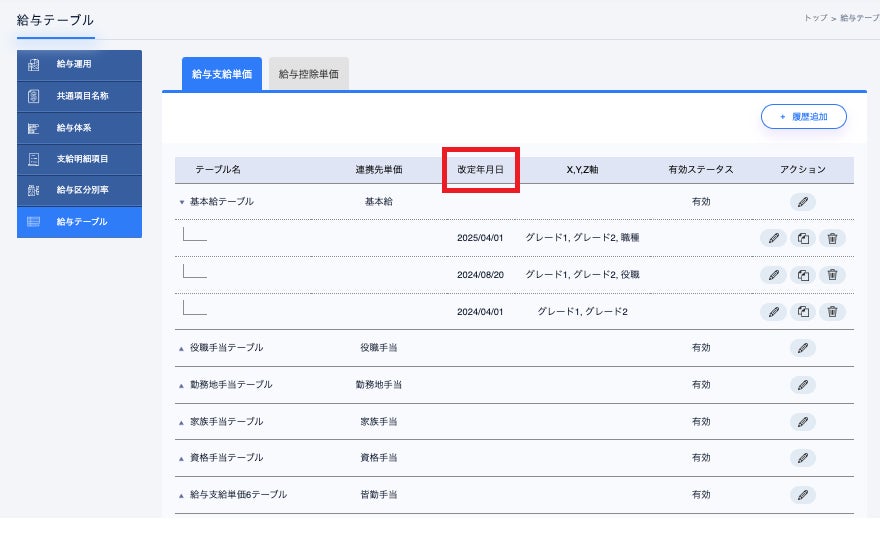Delete the 2024/04/01 revision entry
880x553 pixels.
tap(832, 312)
